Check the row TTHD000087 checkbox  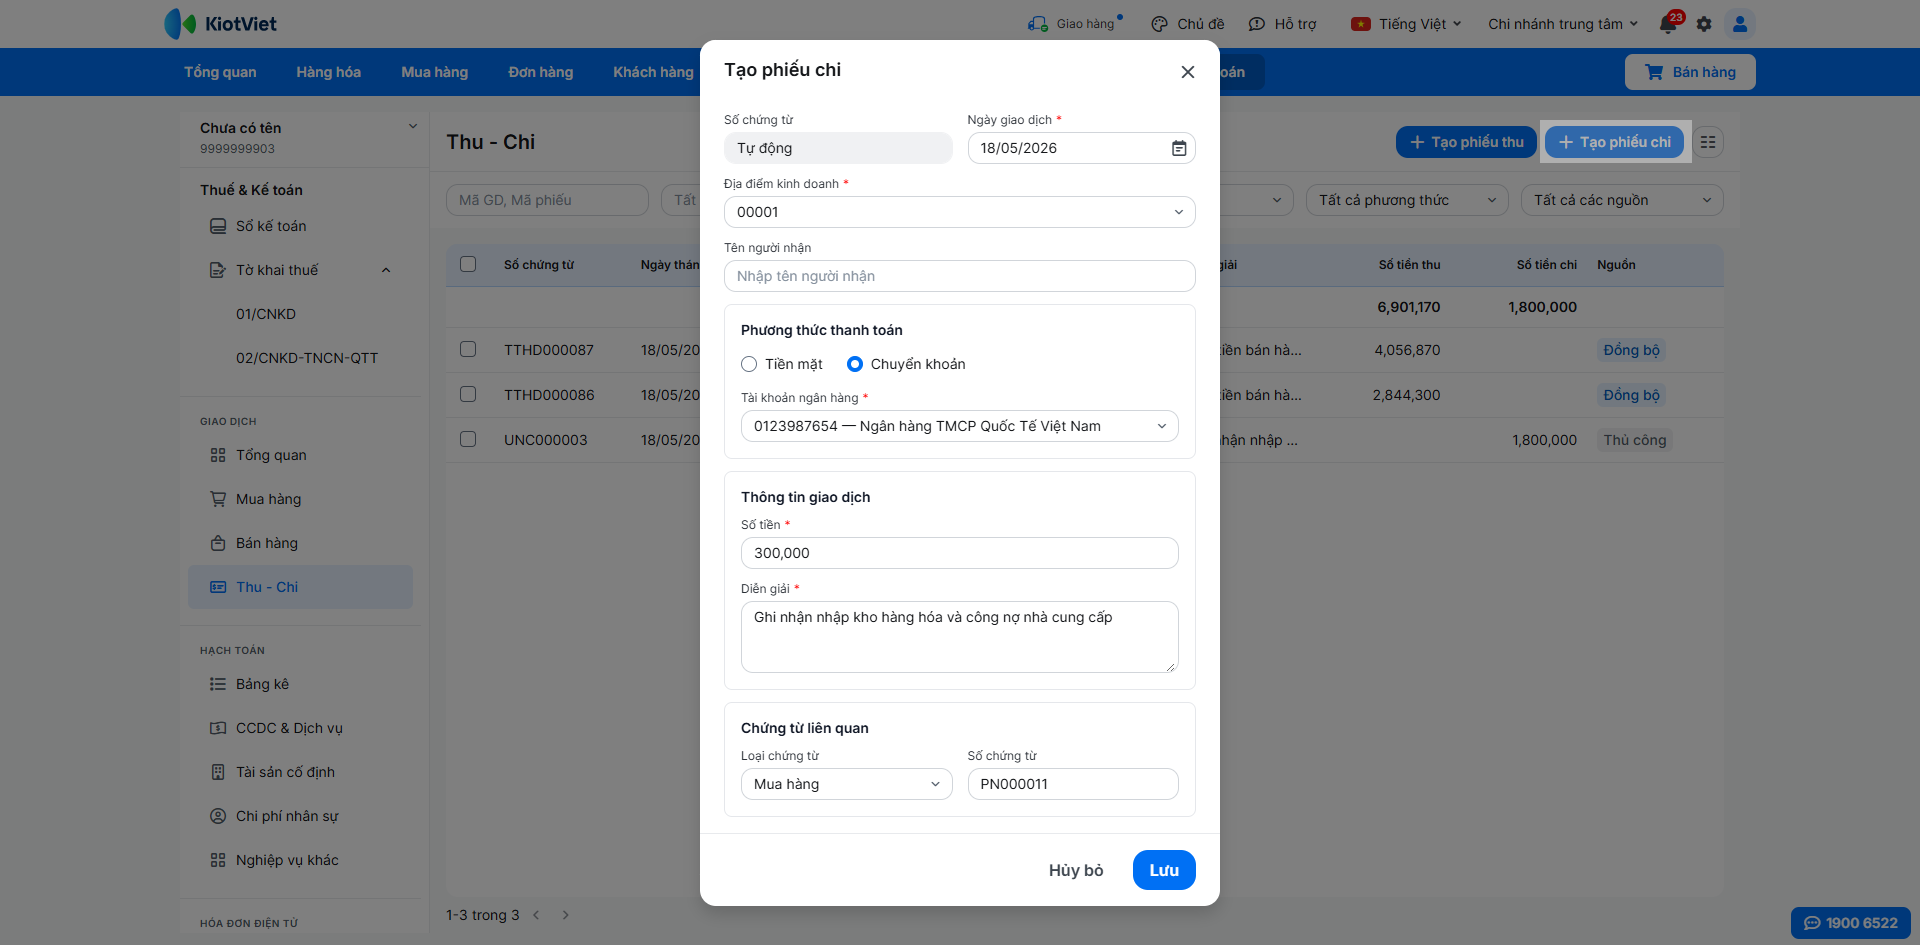(468, 349)
